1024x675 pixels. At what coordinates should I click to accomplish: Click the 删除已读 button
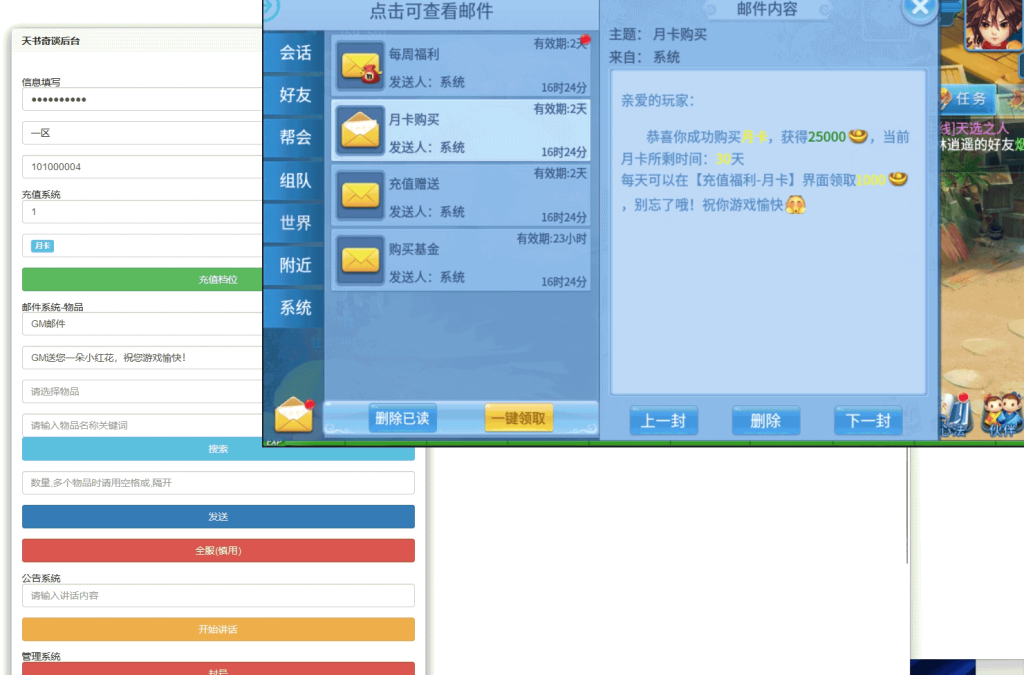[403, 419]
